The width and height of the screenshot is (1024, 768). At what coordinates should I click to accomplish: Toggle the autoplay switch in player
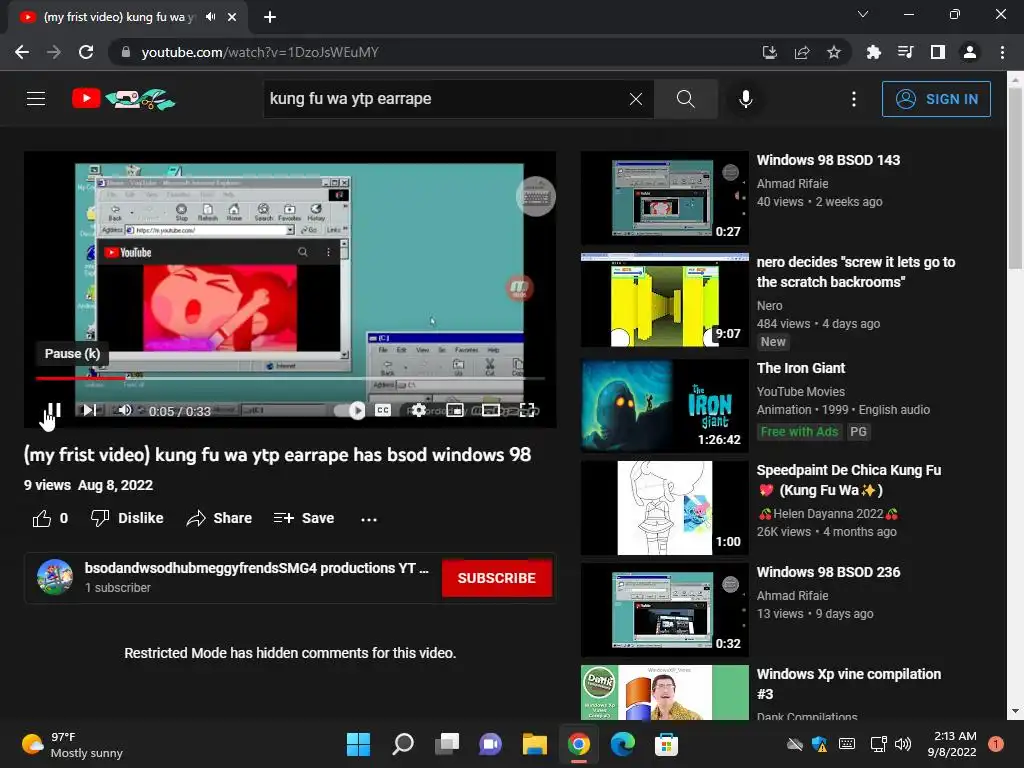(350, 410)
